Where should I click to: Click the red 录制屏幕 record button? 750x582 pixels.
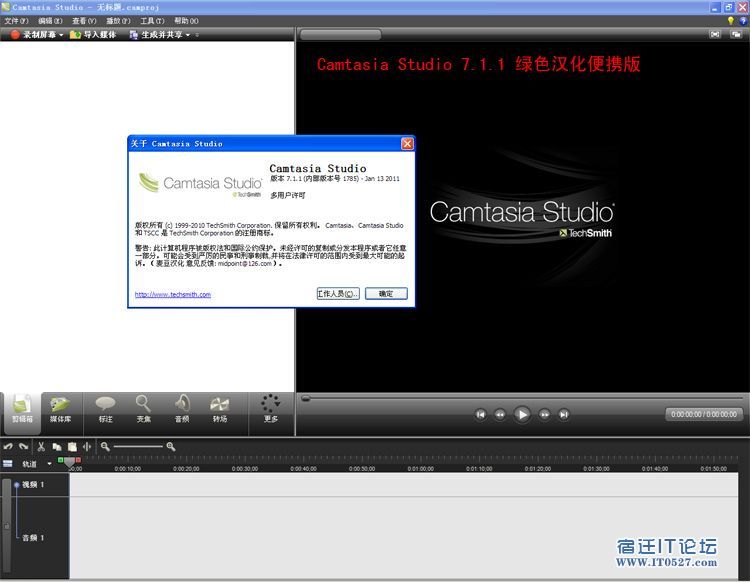33,34
